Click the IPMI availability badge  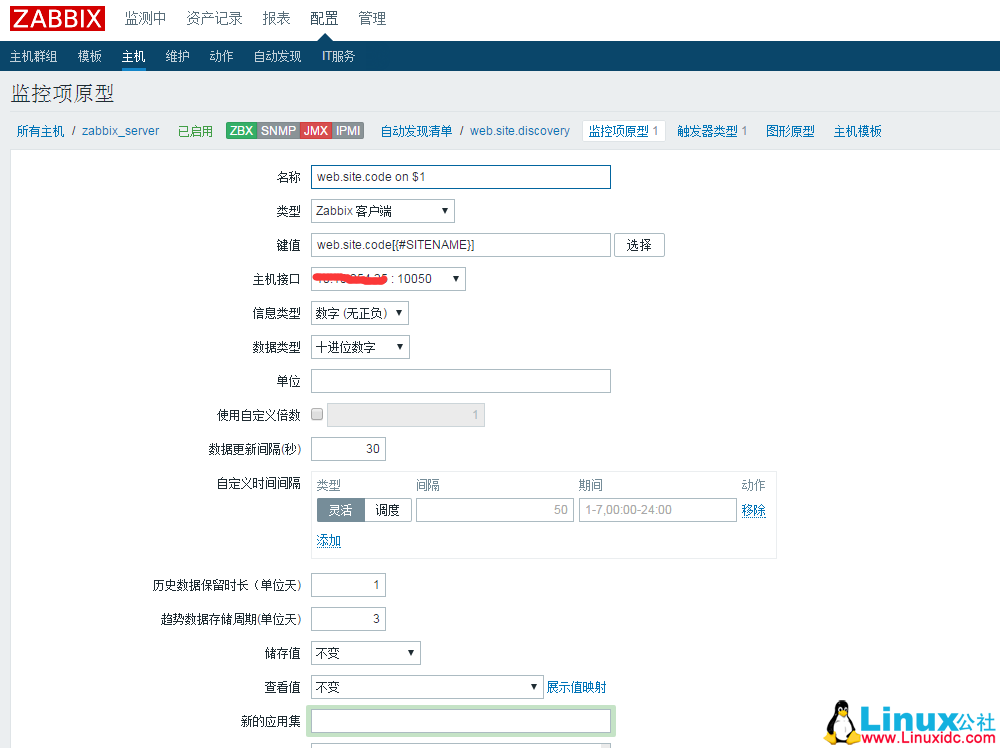click(348, 131)
